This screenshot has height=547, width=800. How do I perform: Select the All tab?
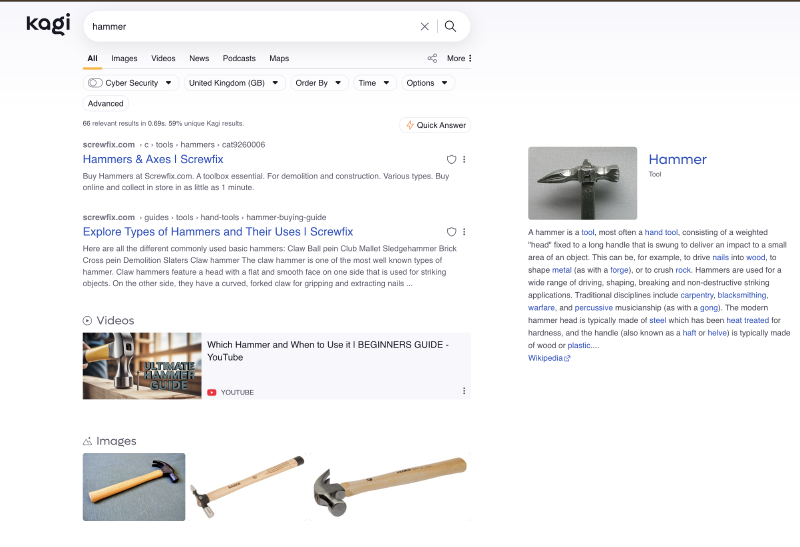[92, 58]
